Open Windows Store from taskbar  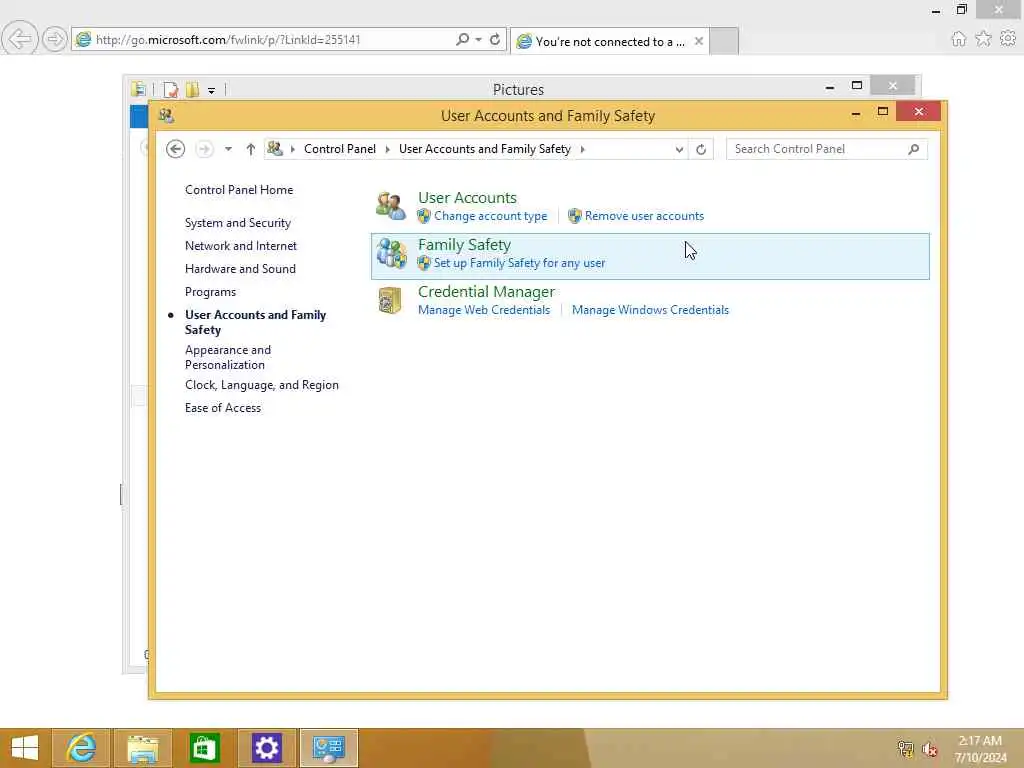(x=204, y=748)
